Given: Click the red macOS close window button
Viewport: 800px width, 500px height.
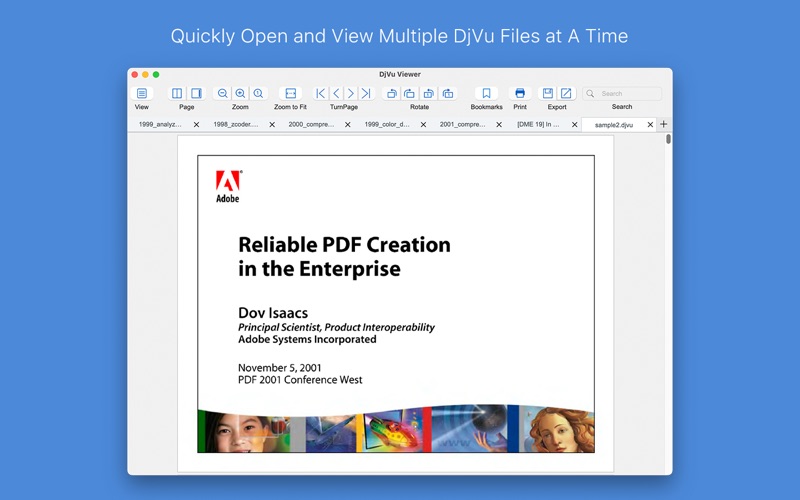Looking at the screenshot, I should tap(135, 74).
